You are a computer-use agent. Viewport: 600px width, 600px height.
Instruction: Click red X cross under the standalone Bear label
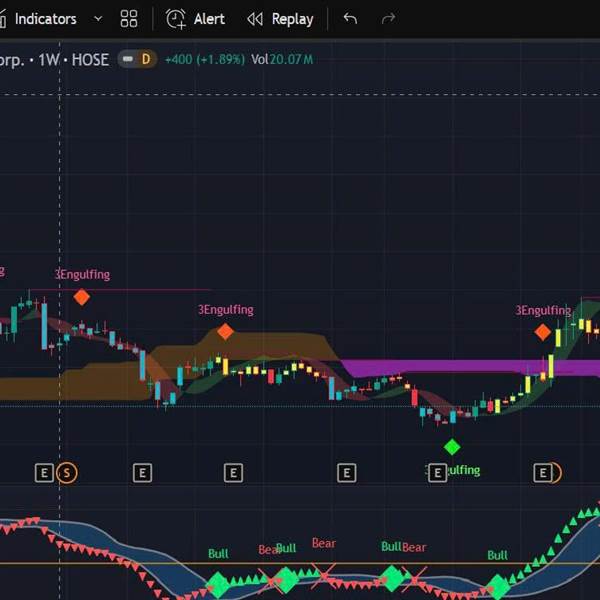click(x=324, y=576)
